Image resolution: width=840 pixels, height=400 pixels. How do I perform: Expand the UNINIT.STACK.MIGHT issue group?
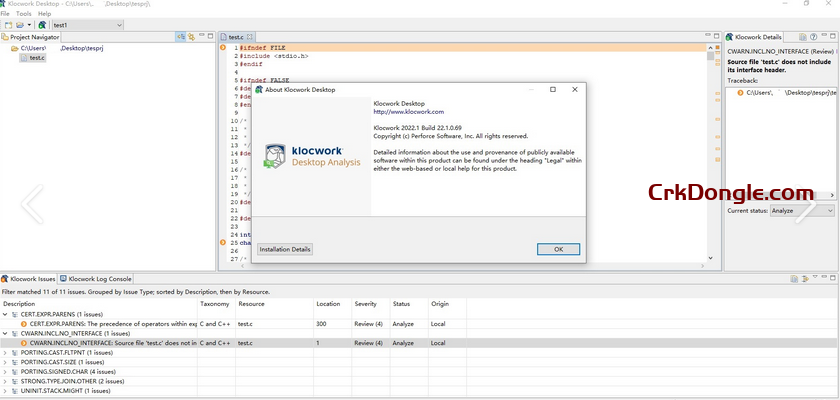pos(5,390)
